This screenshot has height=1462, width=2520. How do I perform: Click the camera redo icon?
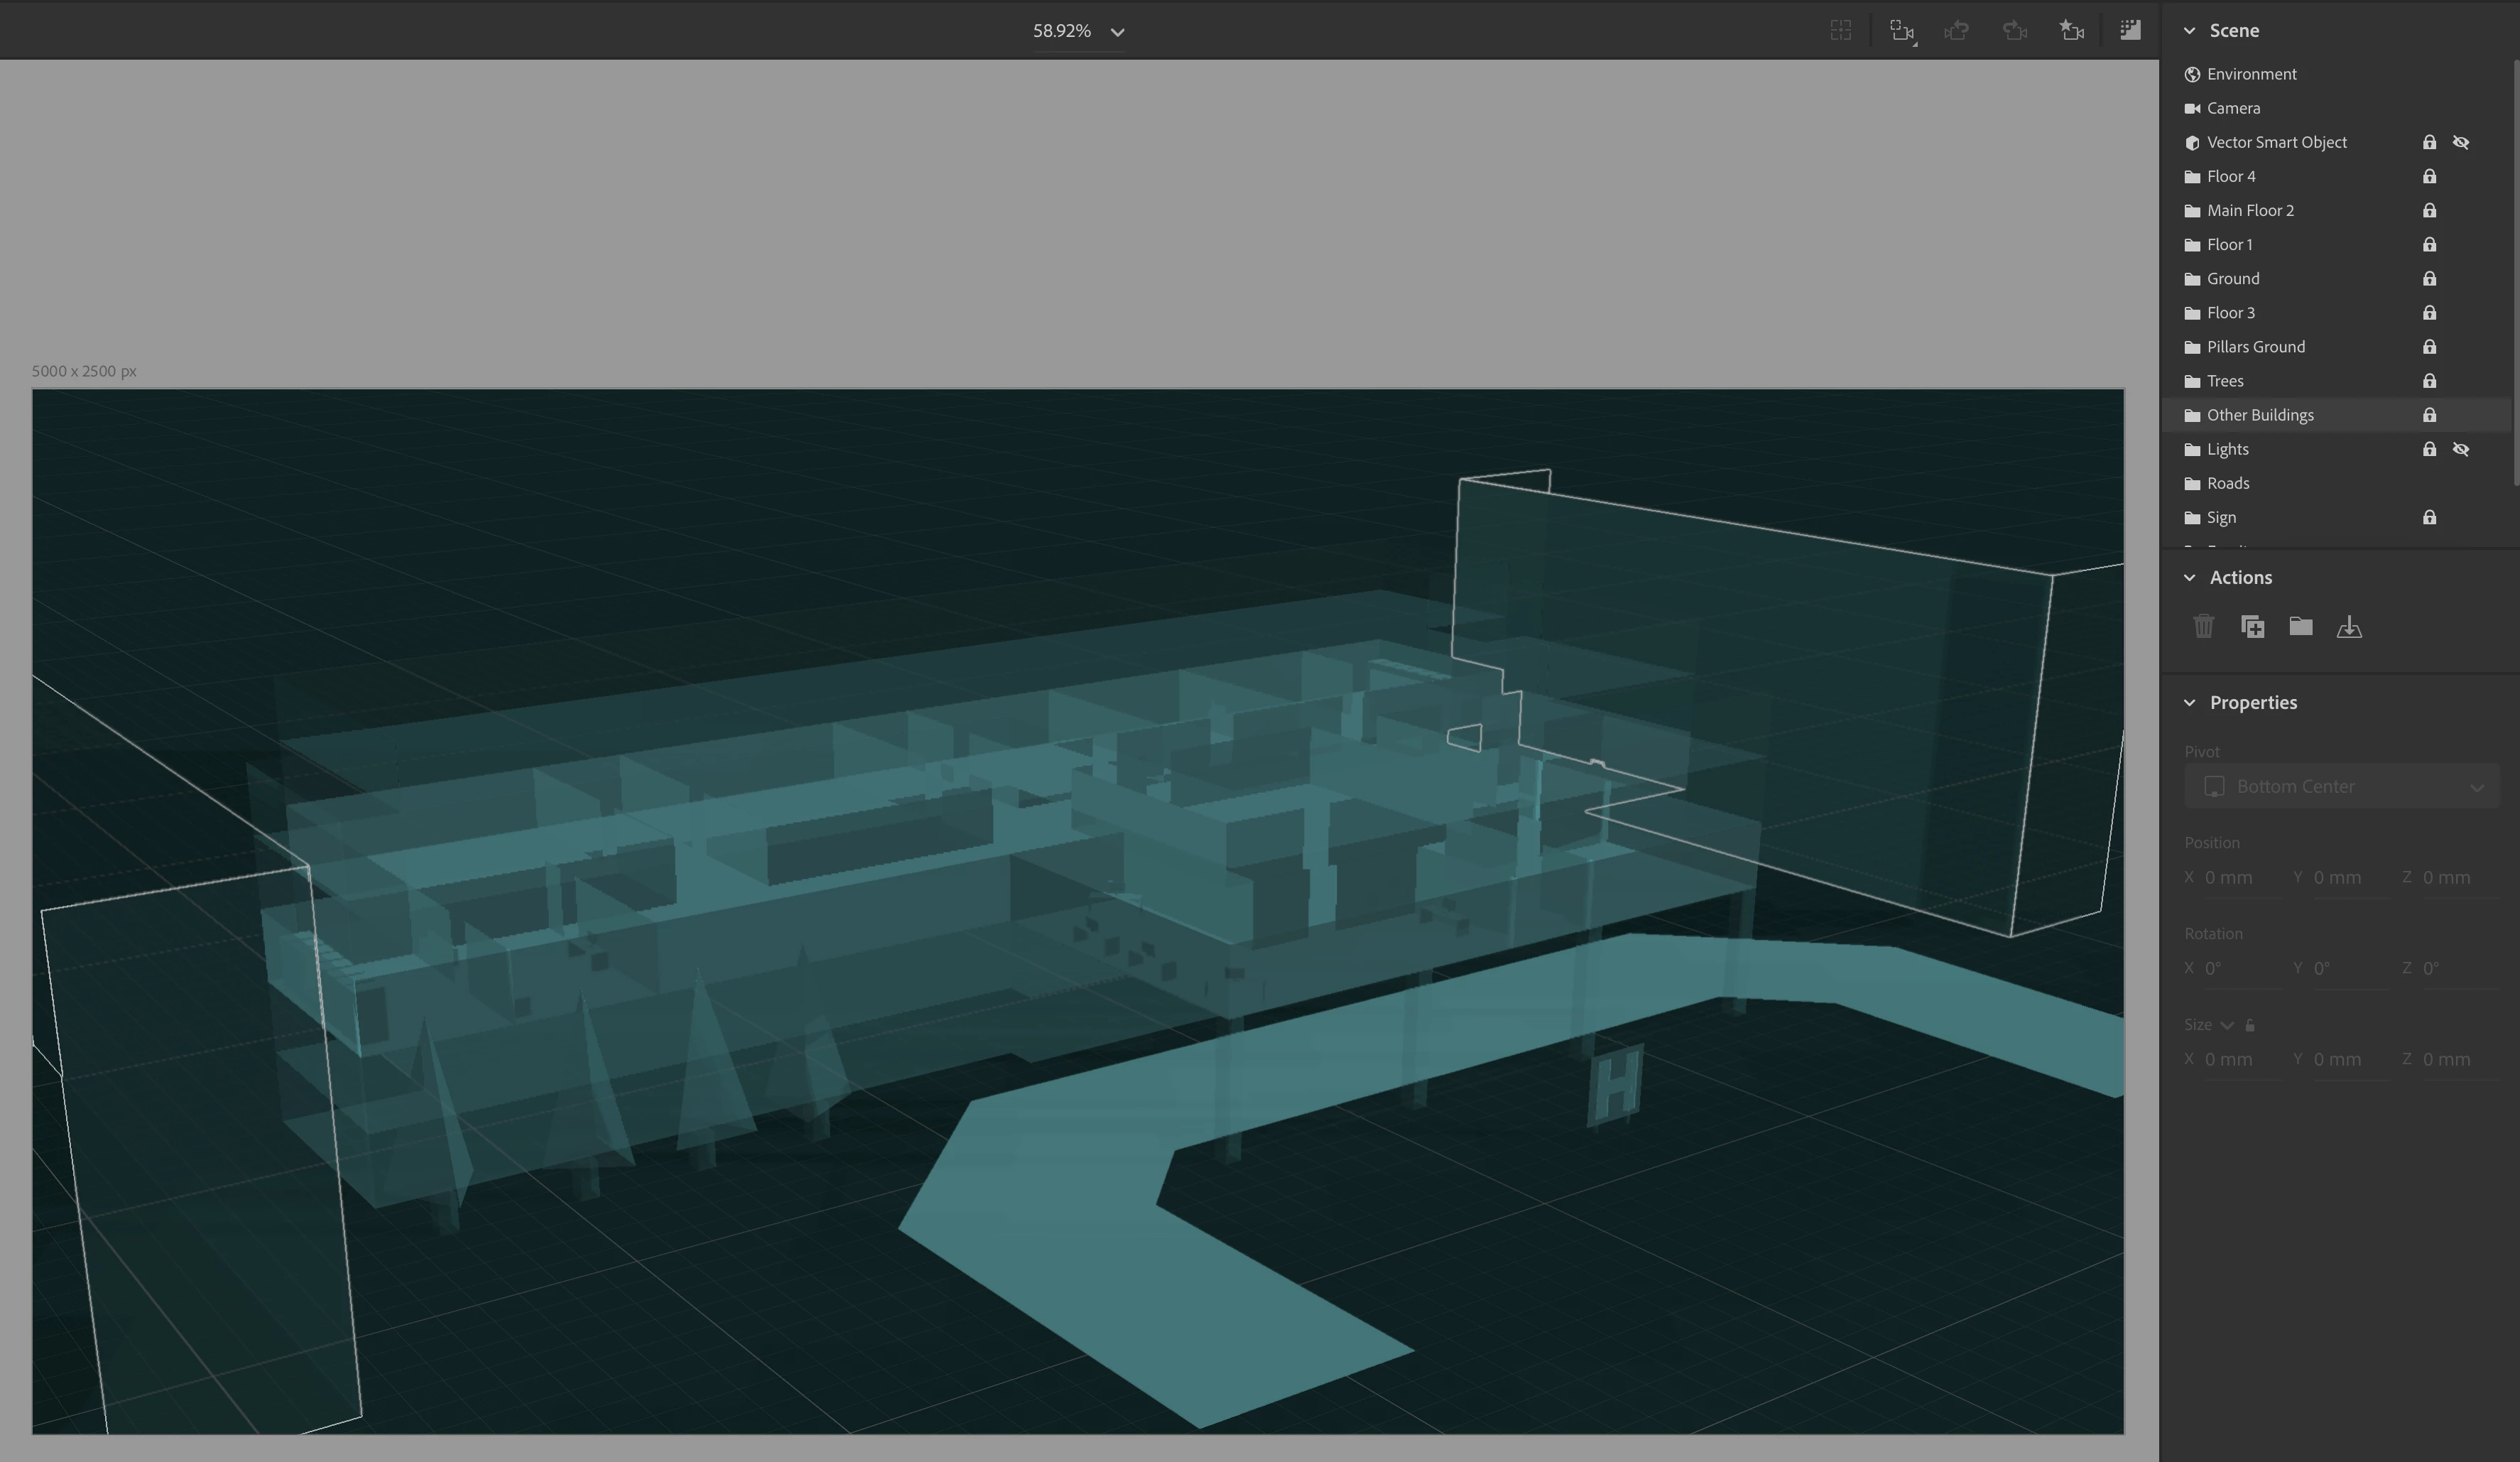pyautogui.click(x=2014, y=31)
